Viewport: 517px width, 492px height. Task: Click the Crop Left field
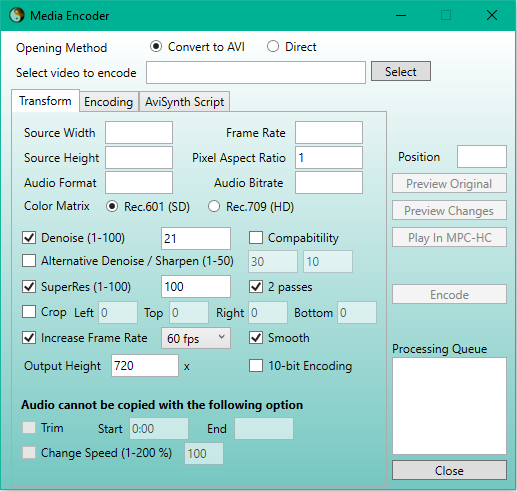118,313
